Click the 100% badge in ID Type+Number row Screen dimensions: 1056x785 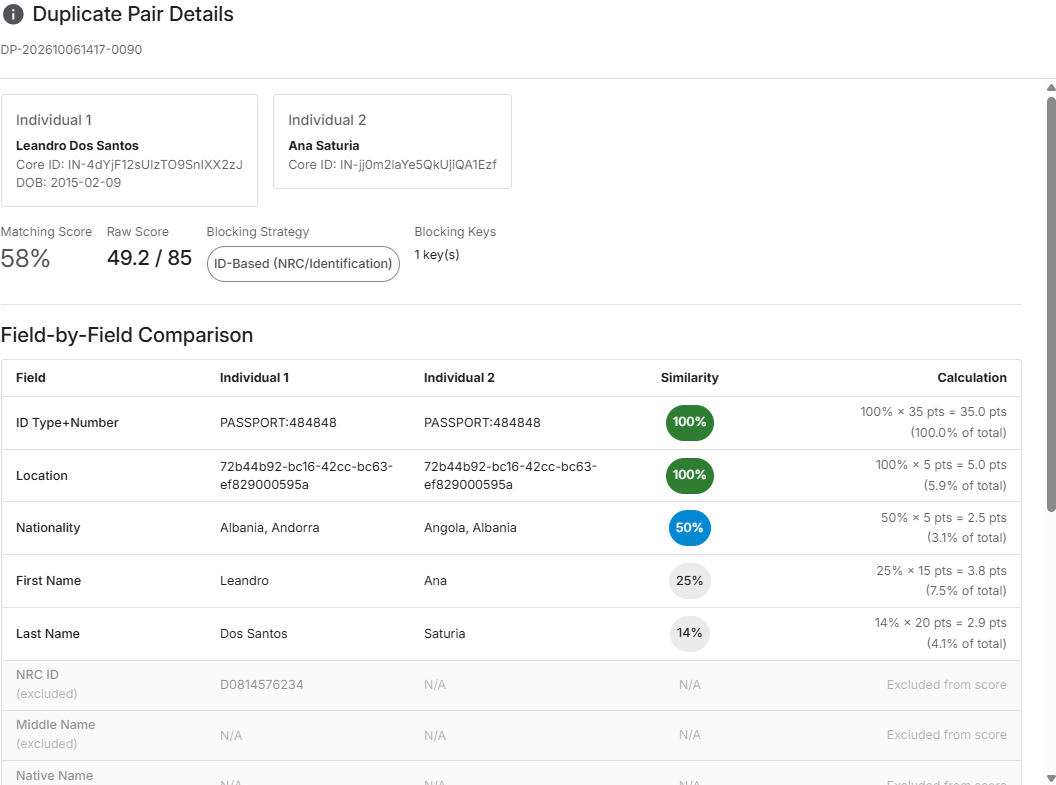coord(690,423)
